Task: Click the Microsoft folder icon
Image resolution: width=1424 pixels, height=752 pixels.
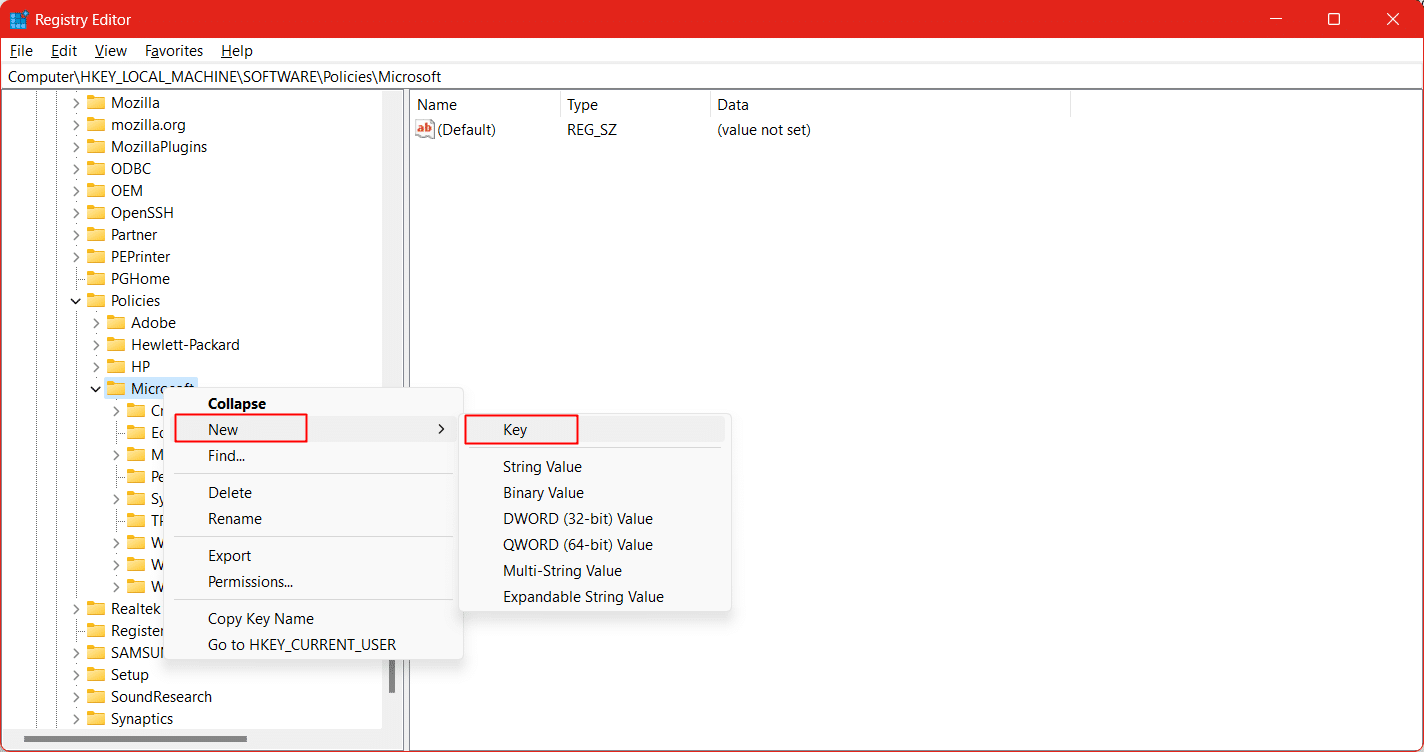Action: (x=116, y=388)
